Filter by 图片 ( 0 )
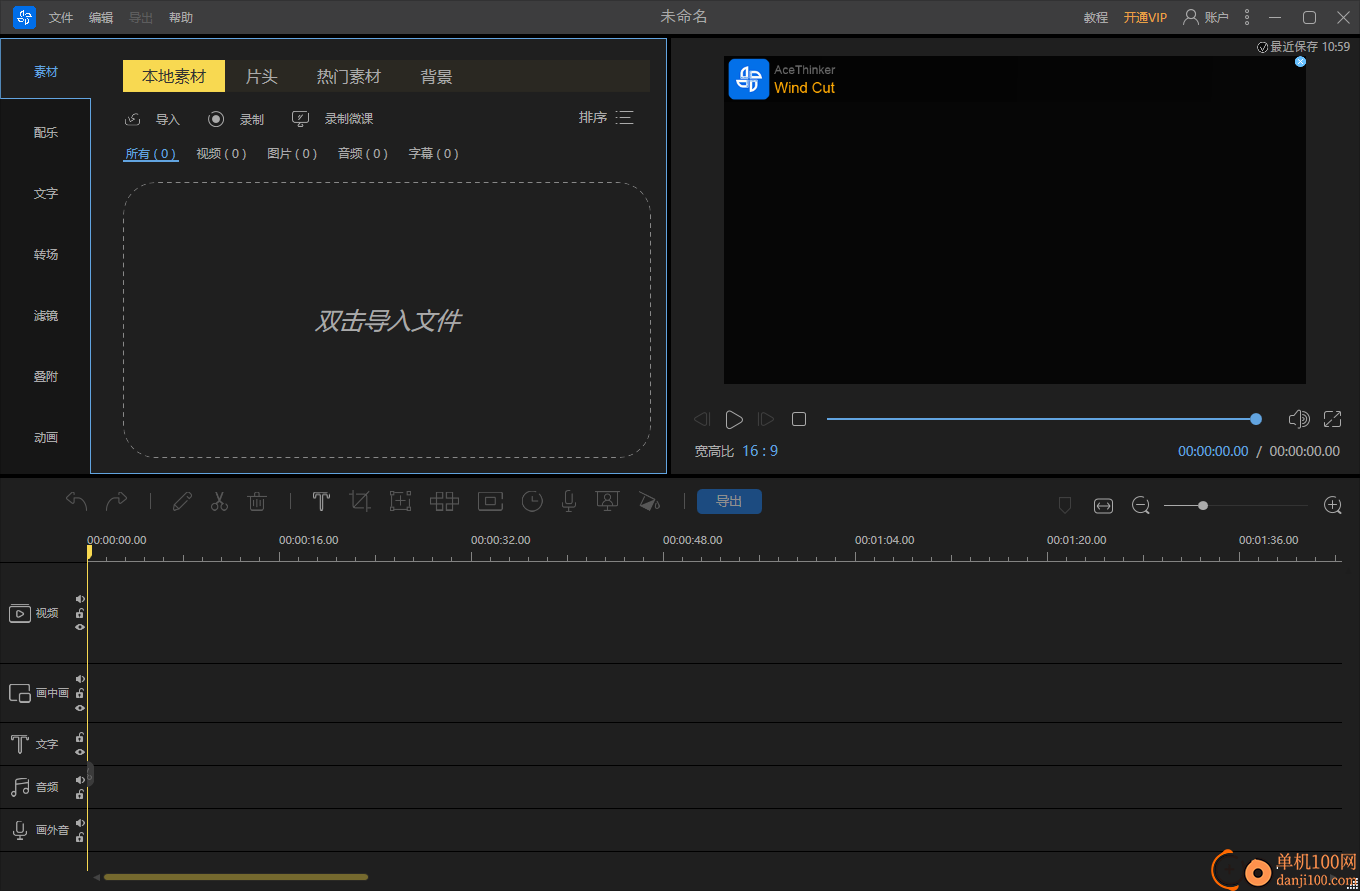The width and height of the screenshot is (1360, 891). (292, 154)
